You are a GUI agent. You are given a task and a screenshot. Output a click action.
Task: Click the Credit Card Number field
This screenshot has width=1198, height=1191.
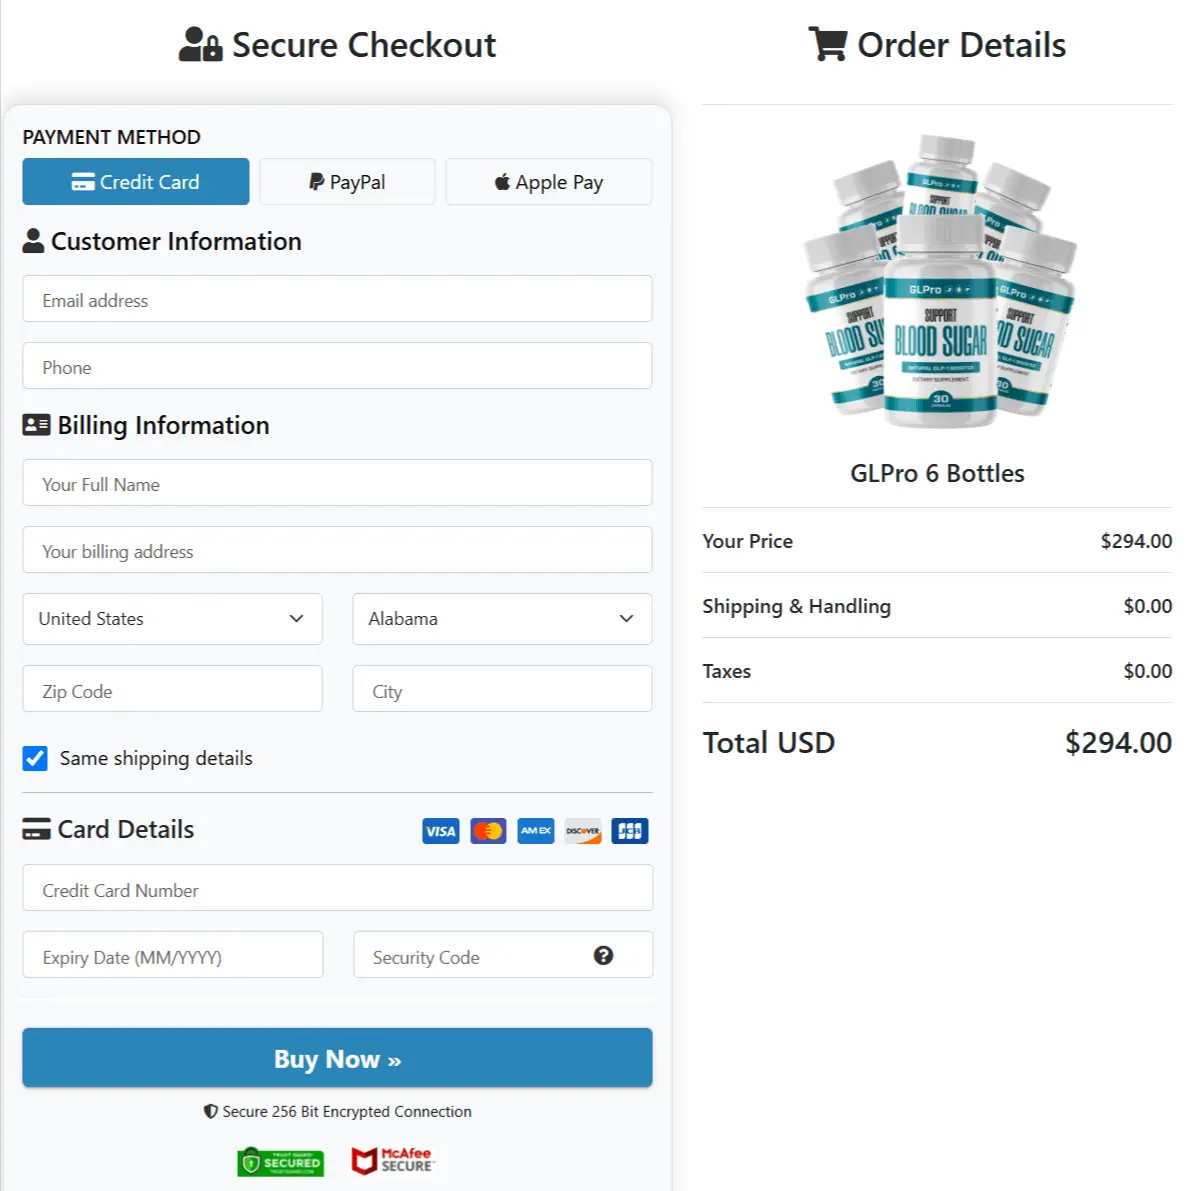point(337,888)
